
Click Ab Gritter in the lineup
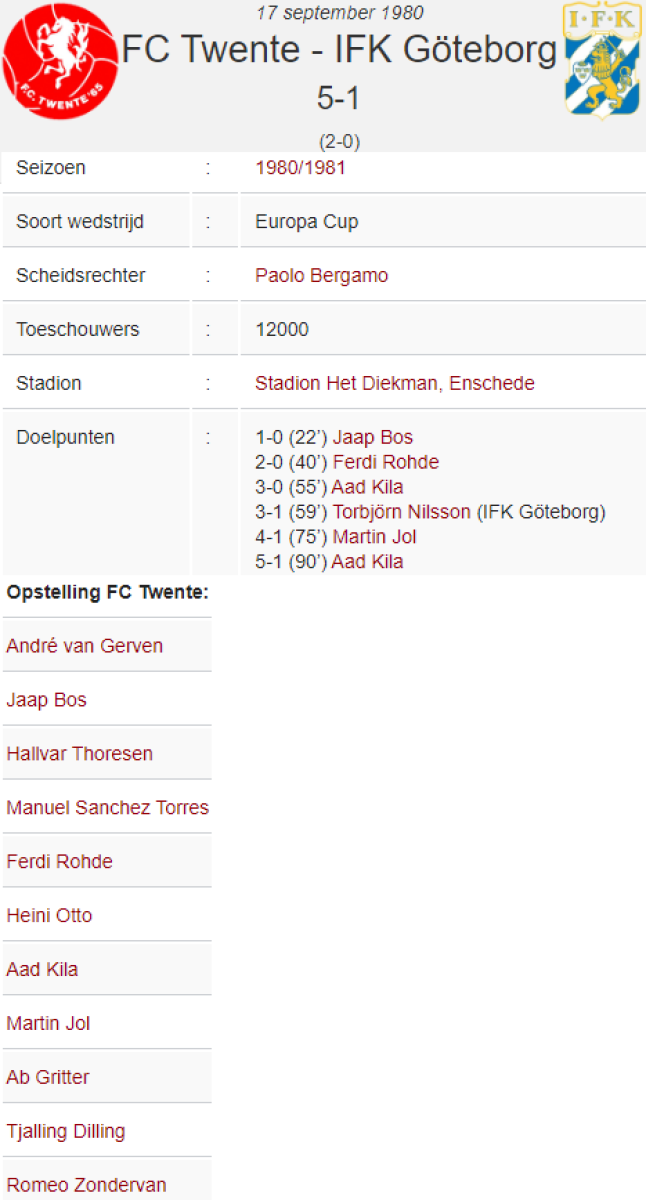(47, 1078)
